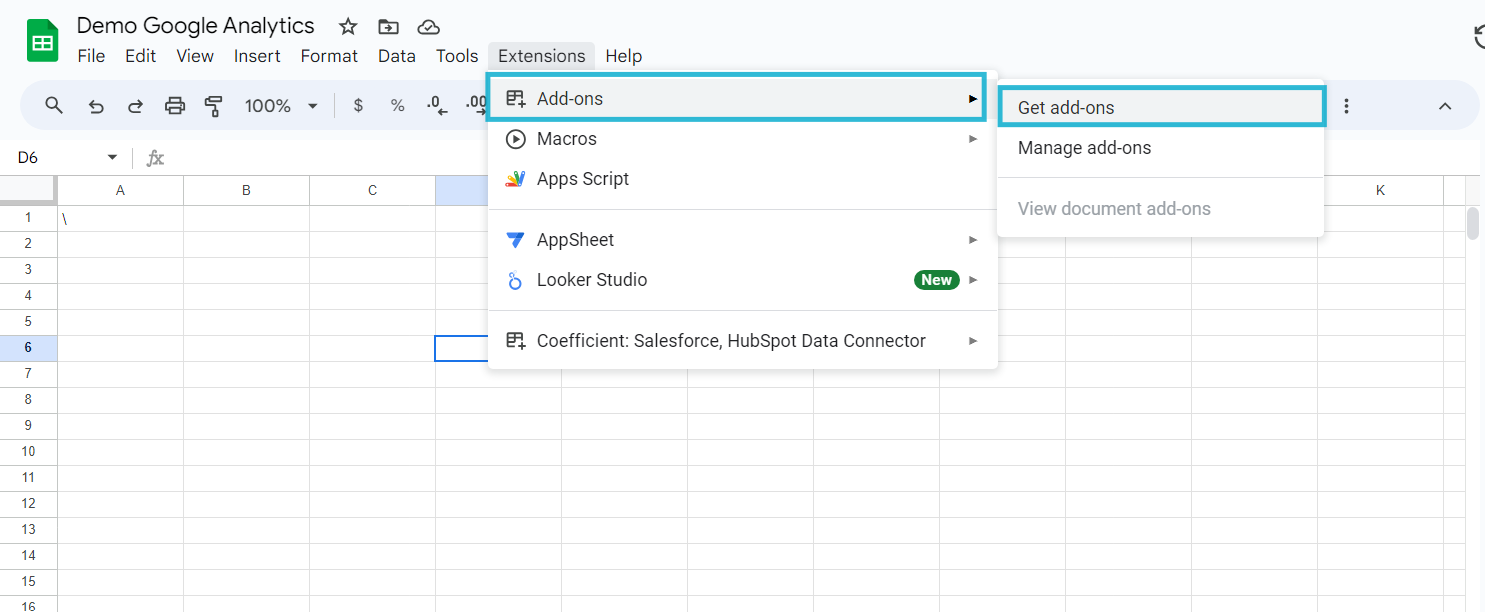The height and width of the screenshot is (612, 1485).
Task: Click the select-all corner box
Action: click(x=28, y=190)
